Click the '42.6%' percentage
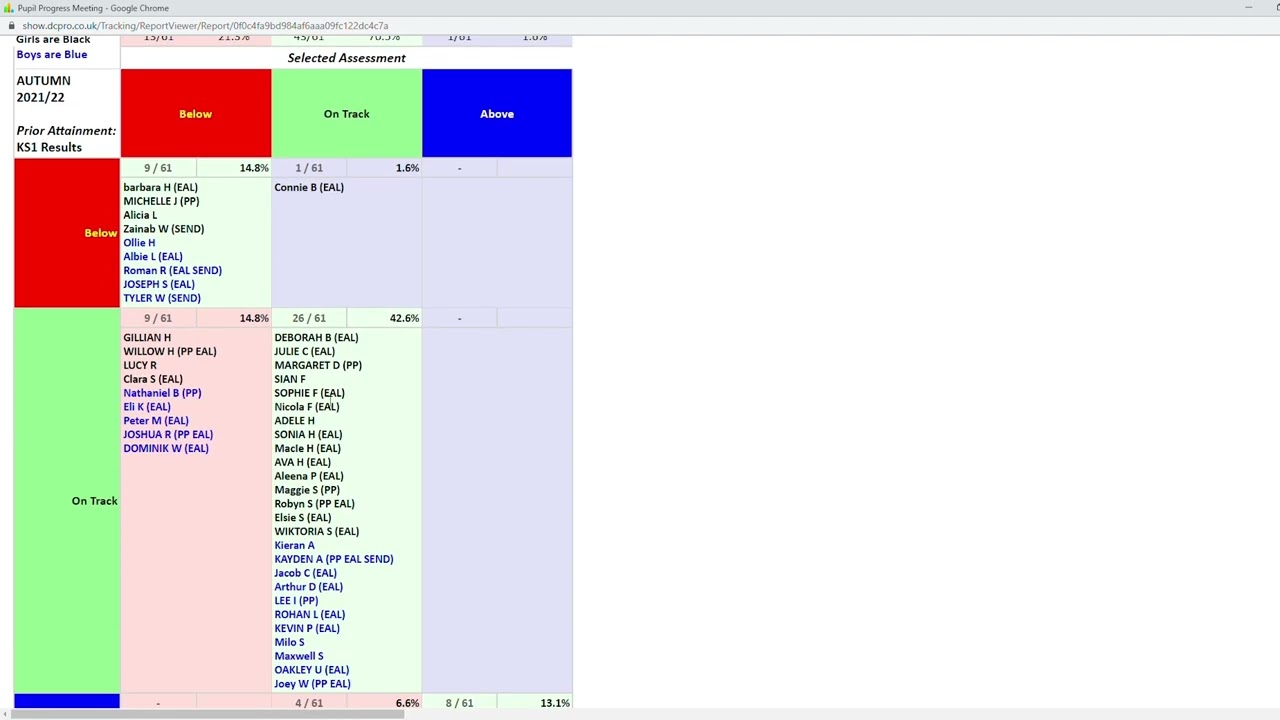The image size is (1280, 720). tap(405, 318)
